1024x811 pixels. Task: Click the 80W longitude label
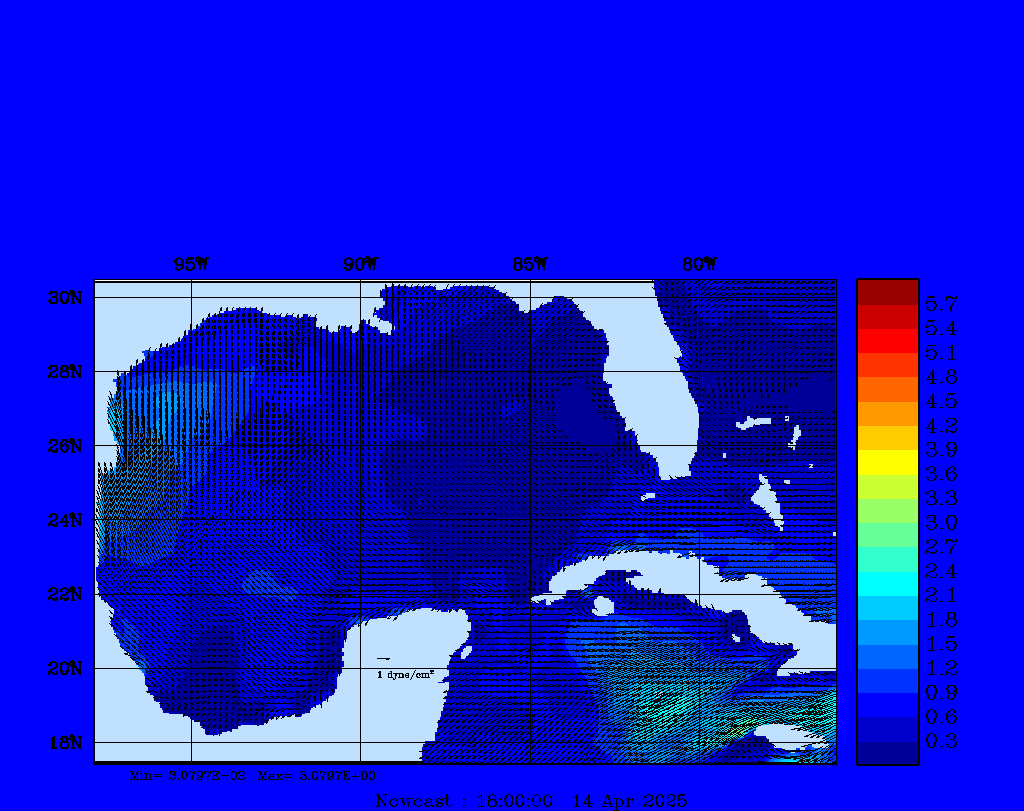coord(698,264)
